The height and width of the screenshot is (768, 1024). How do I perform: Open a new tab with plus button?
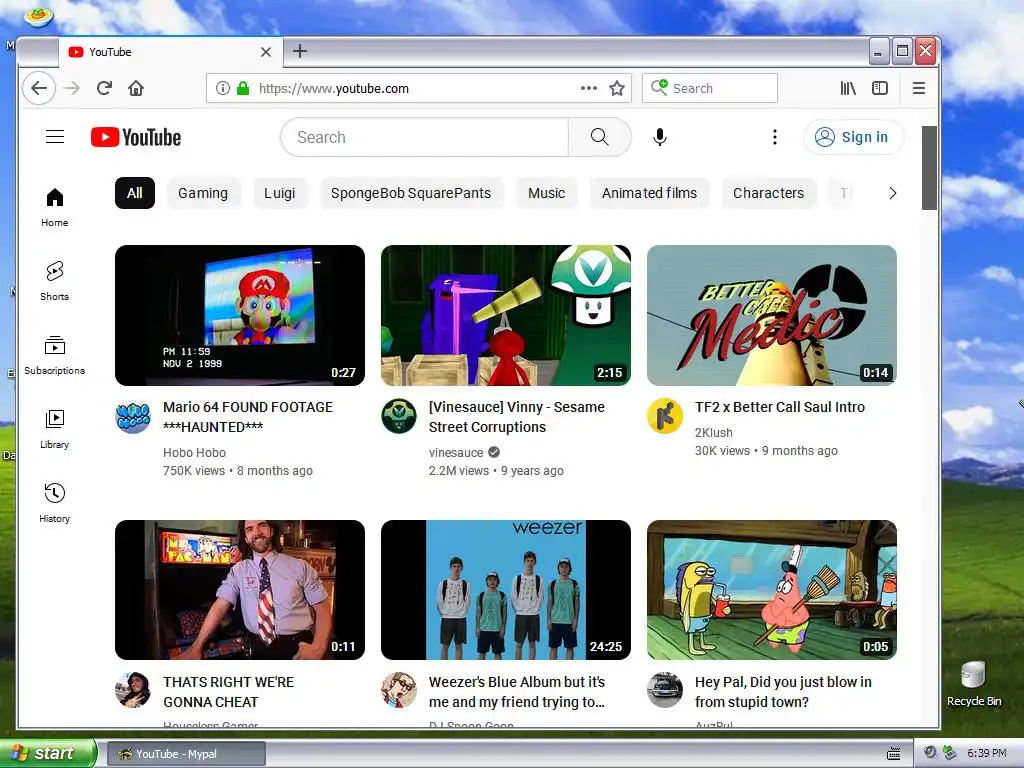click(x=300, y=51)
